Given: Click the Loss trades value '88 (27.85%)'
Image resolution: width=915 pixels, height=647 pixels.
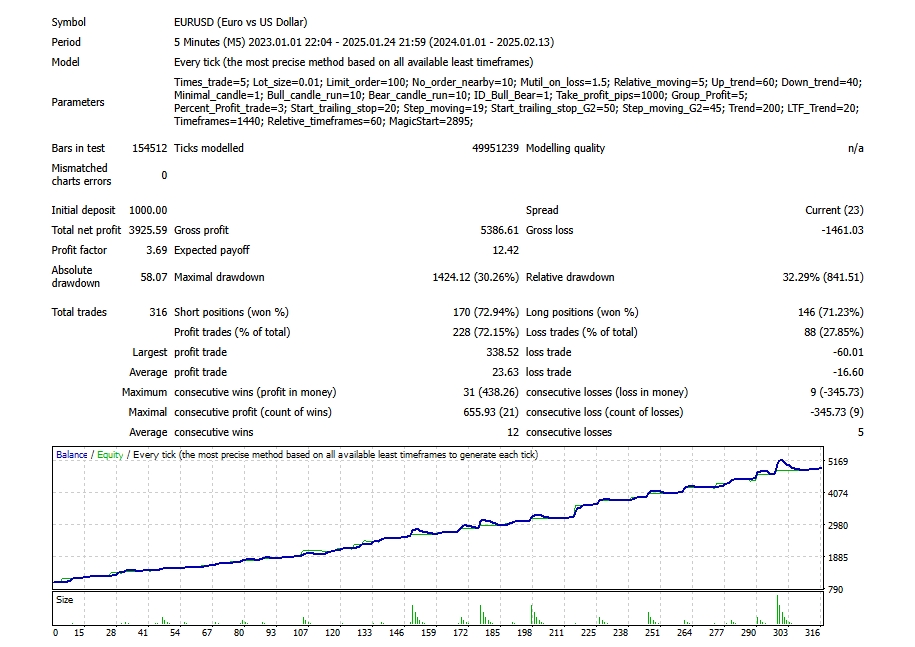Looking at the screenshot, I should (833, 332).
